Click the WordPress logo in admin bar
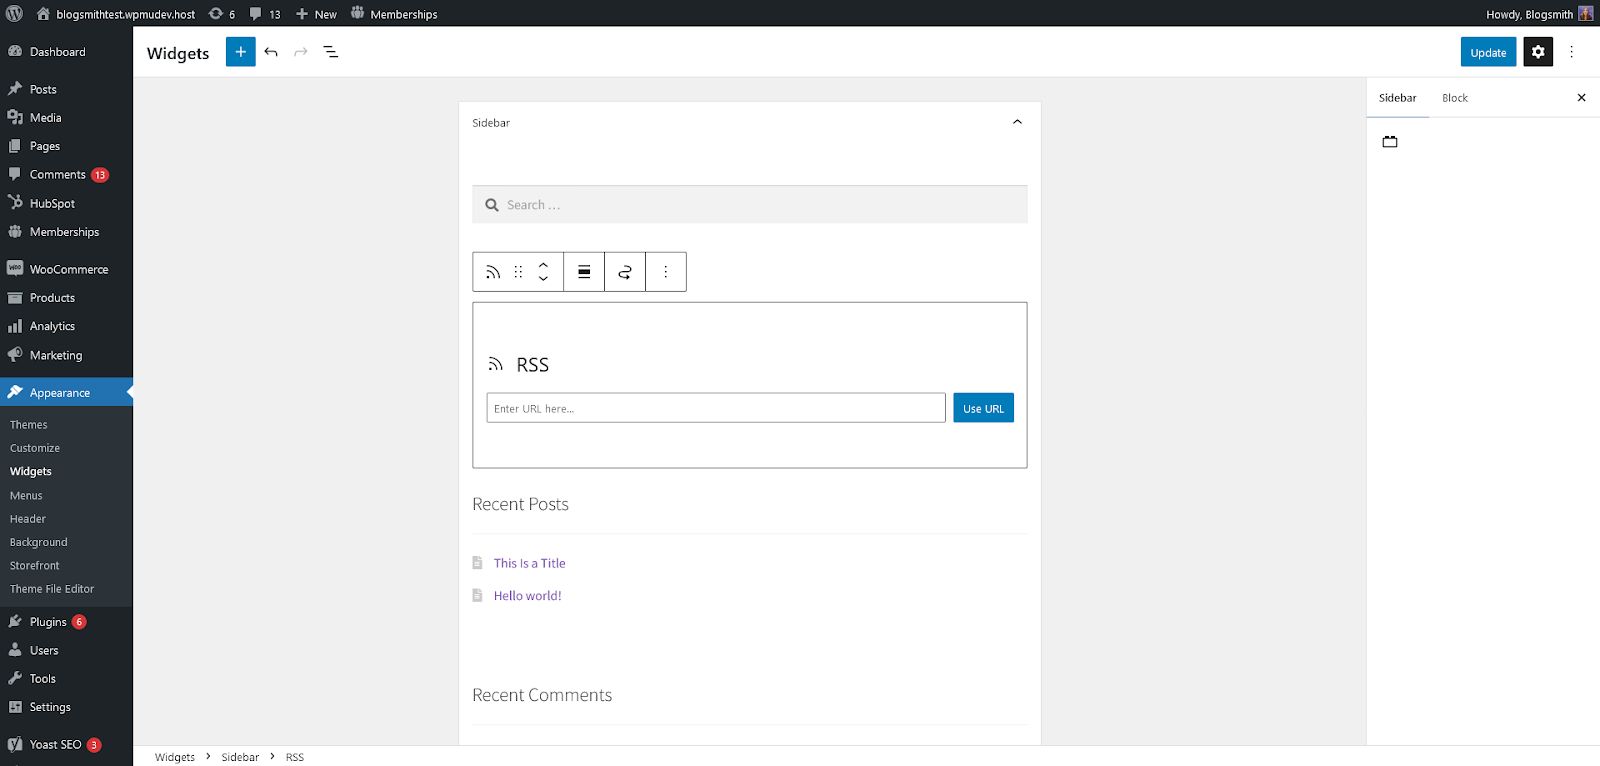This screenshot has width=1600, height=766. (14, 14)
